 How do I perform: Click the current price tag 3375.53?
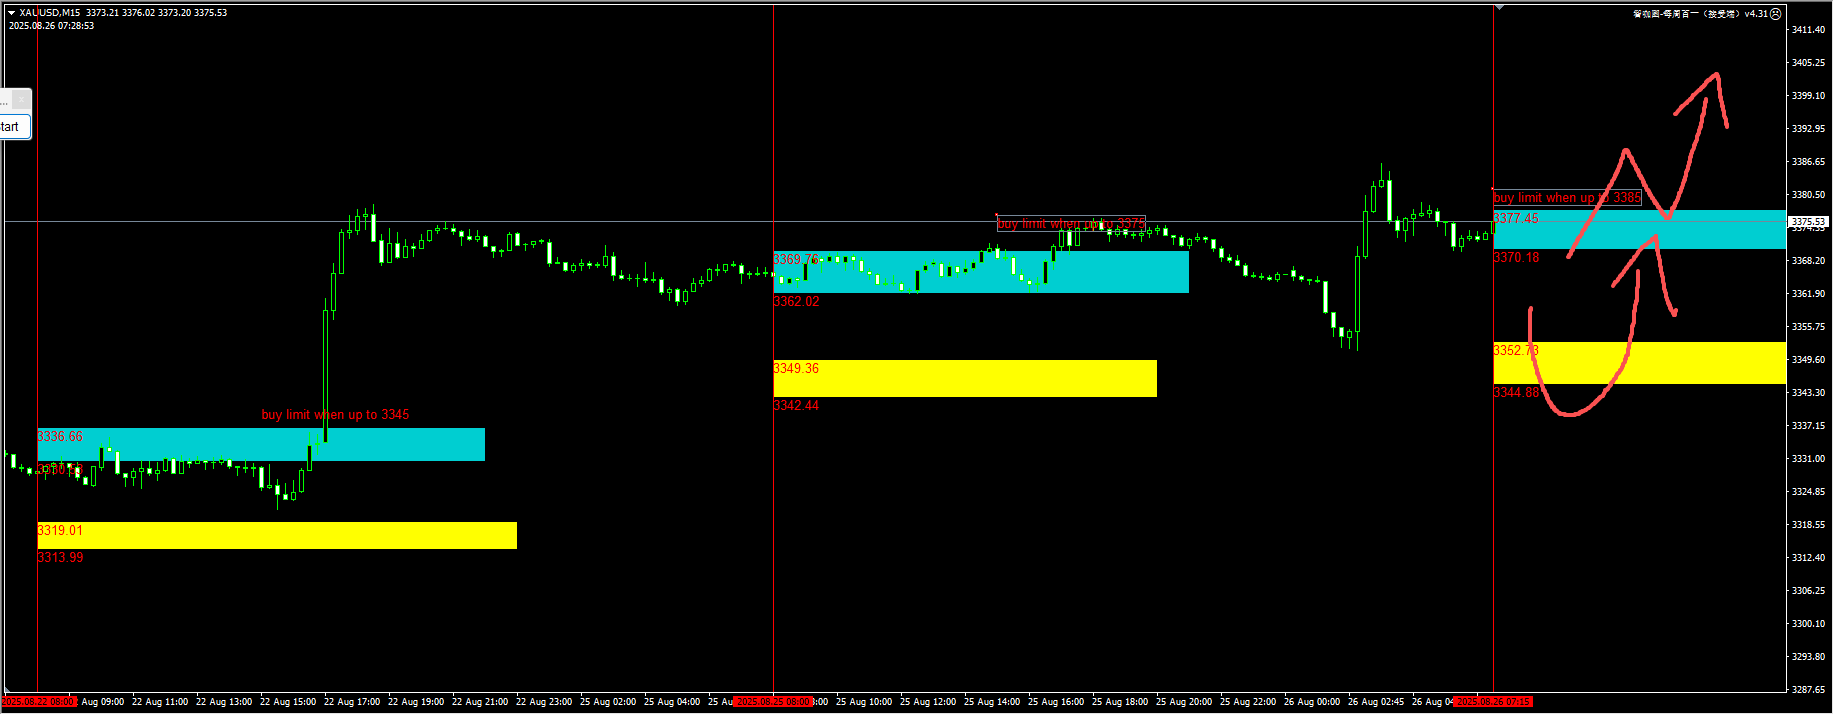tap(1808, 222)
